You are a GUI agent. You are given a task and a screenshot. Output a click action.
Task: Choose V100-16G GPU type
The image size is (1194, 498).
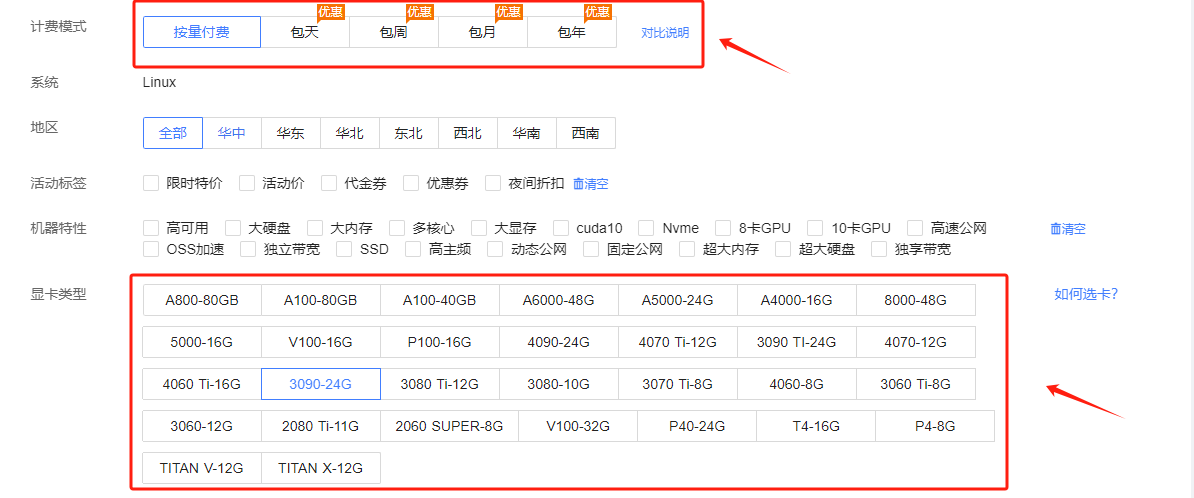[x=321, y=342]
